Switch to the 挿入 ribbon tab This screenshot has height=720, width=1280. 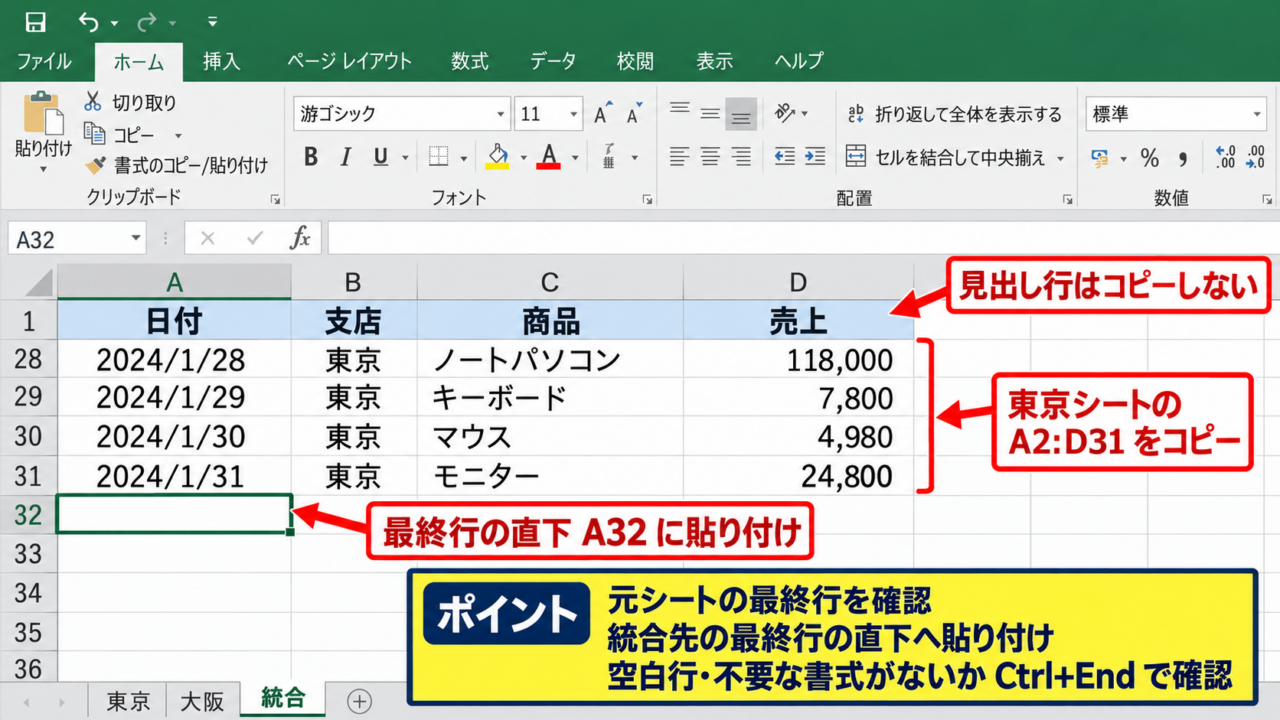pyautogui.click(x=221, y=61)
